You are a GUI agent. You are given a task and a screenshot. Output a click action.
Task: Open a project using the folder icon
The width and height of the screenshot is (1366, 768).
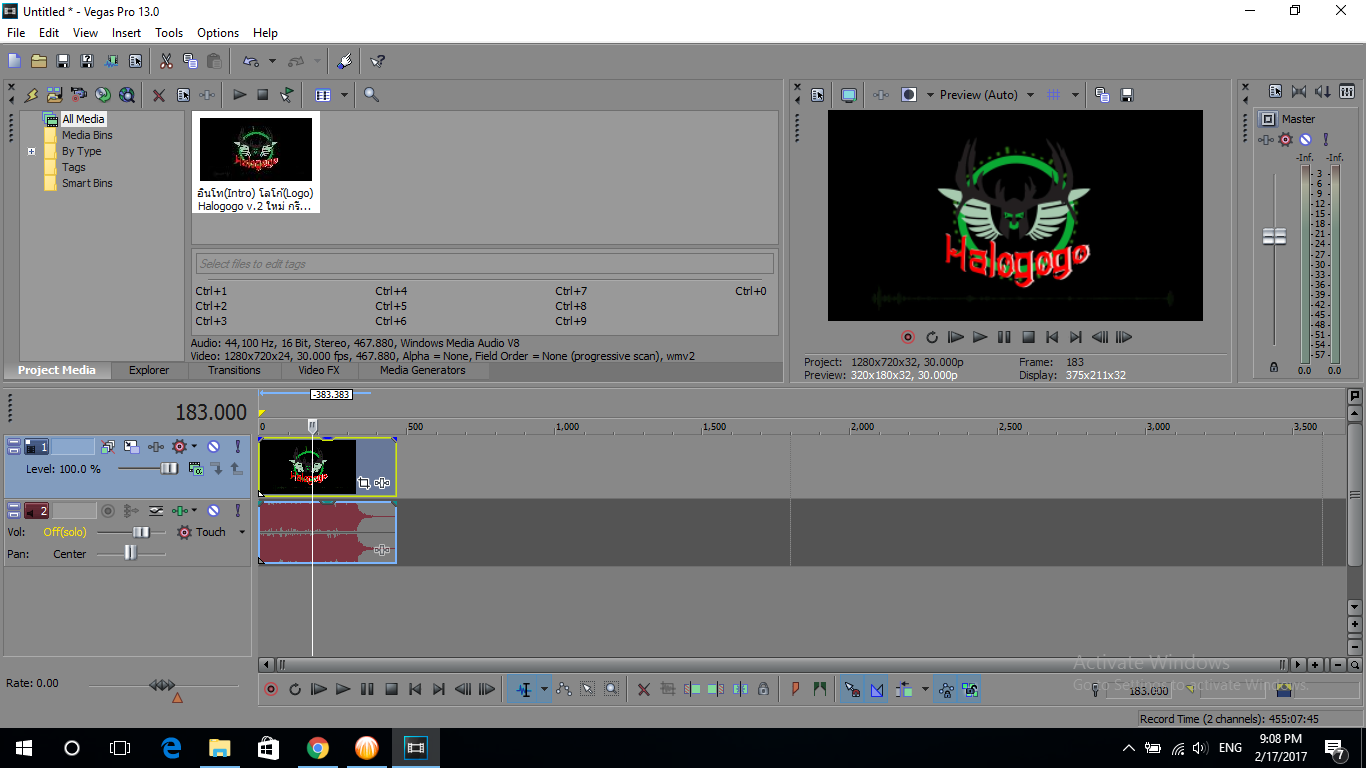[39, 61]
